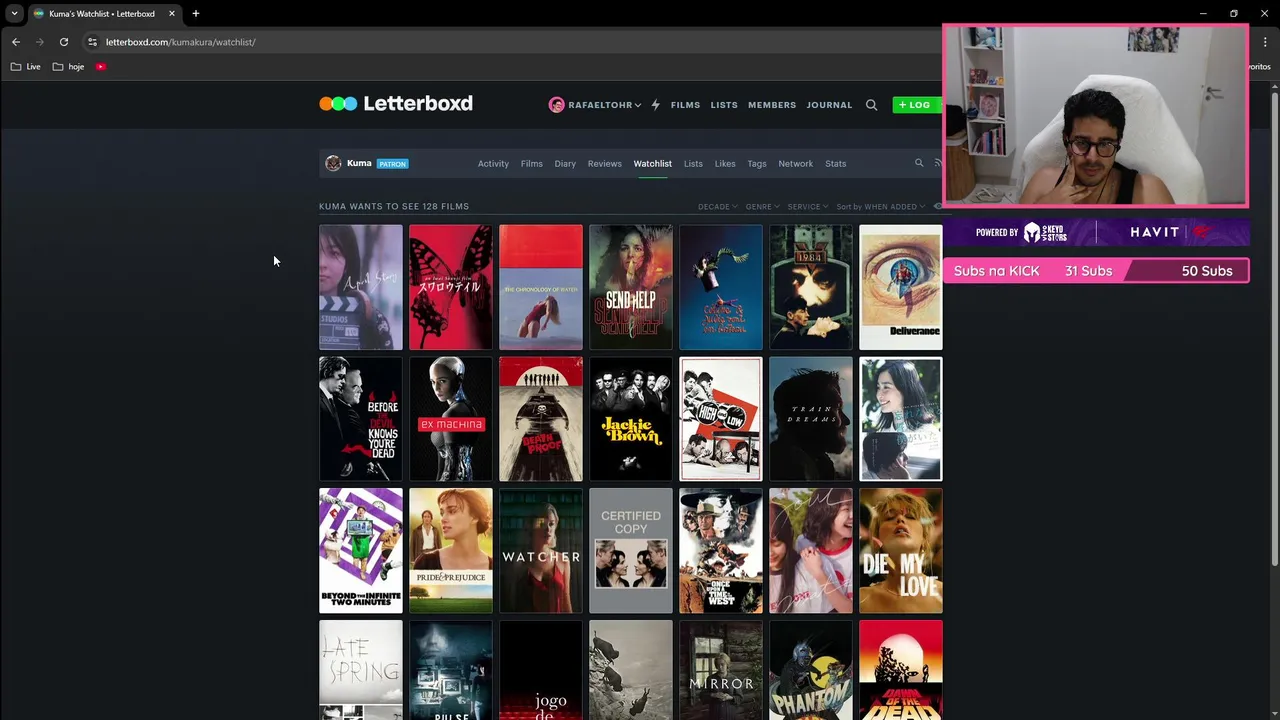Image resolution: width=1280 pixels, height=720 pixels.
Task: Open the MEMBERS page
Action: click(x=772, y=105)
